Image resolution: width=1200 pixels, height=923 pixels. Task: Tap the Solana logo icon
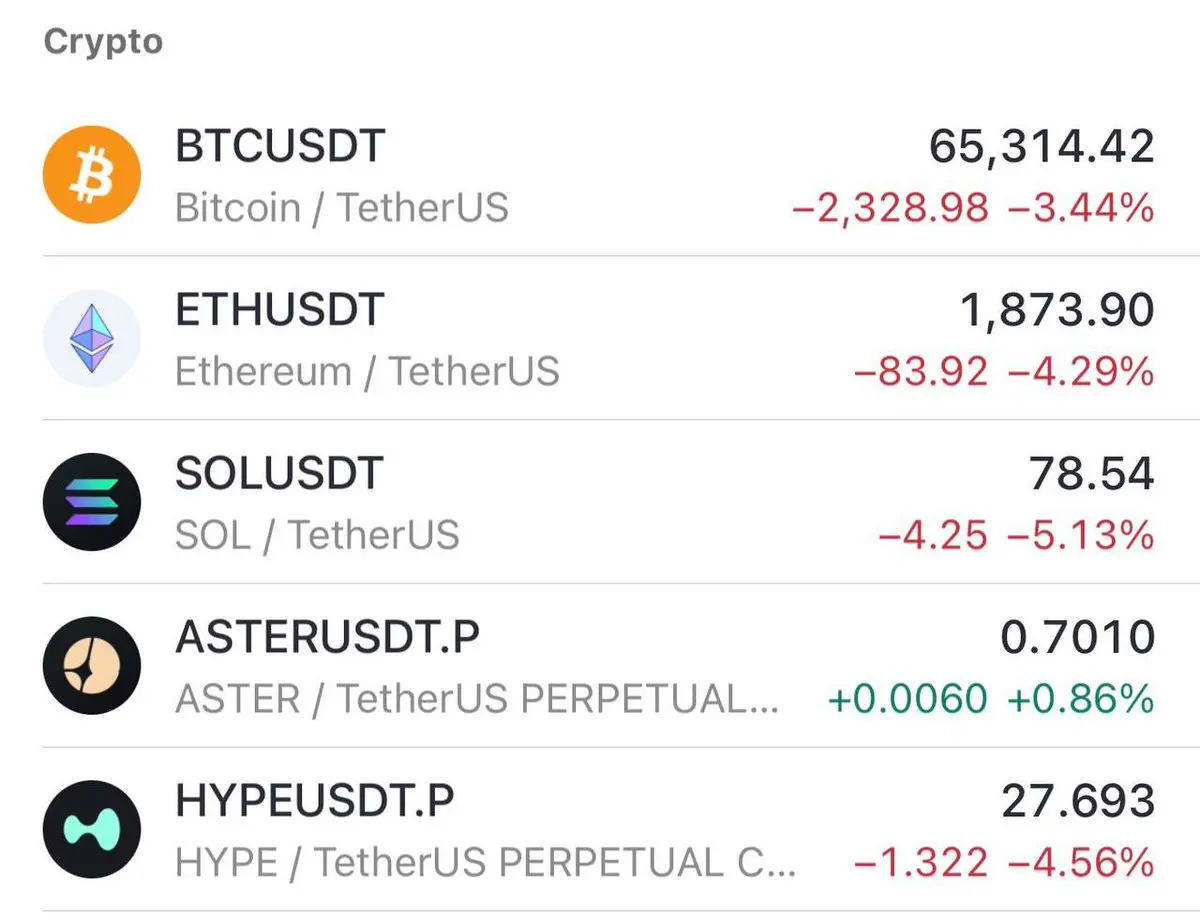click(92, 502)
